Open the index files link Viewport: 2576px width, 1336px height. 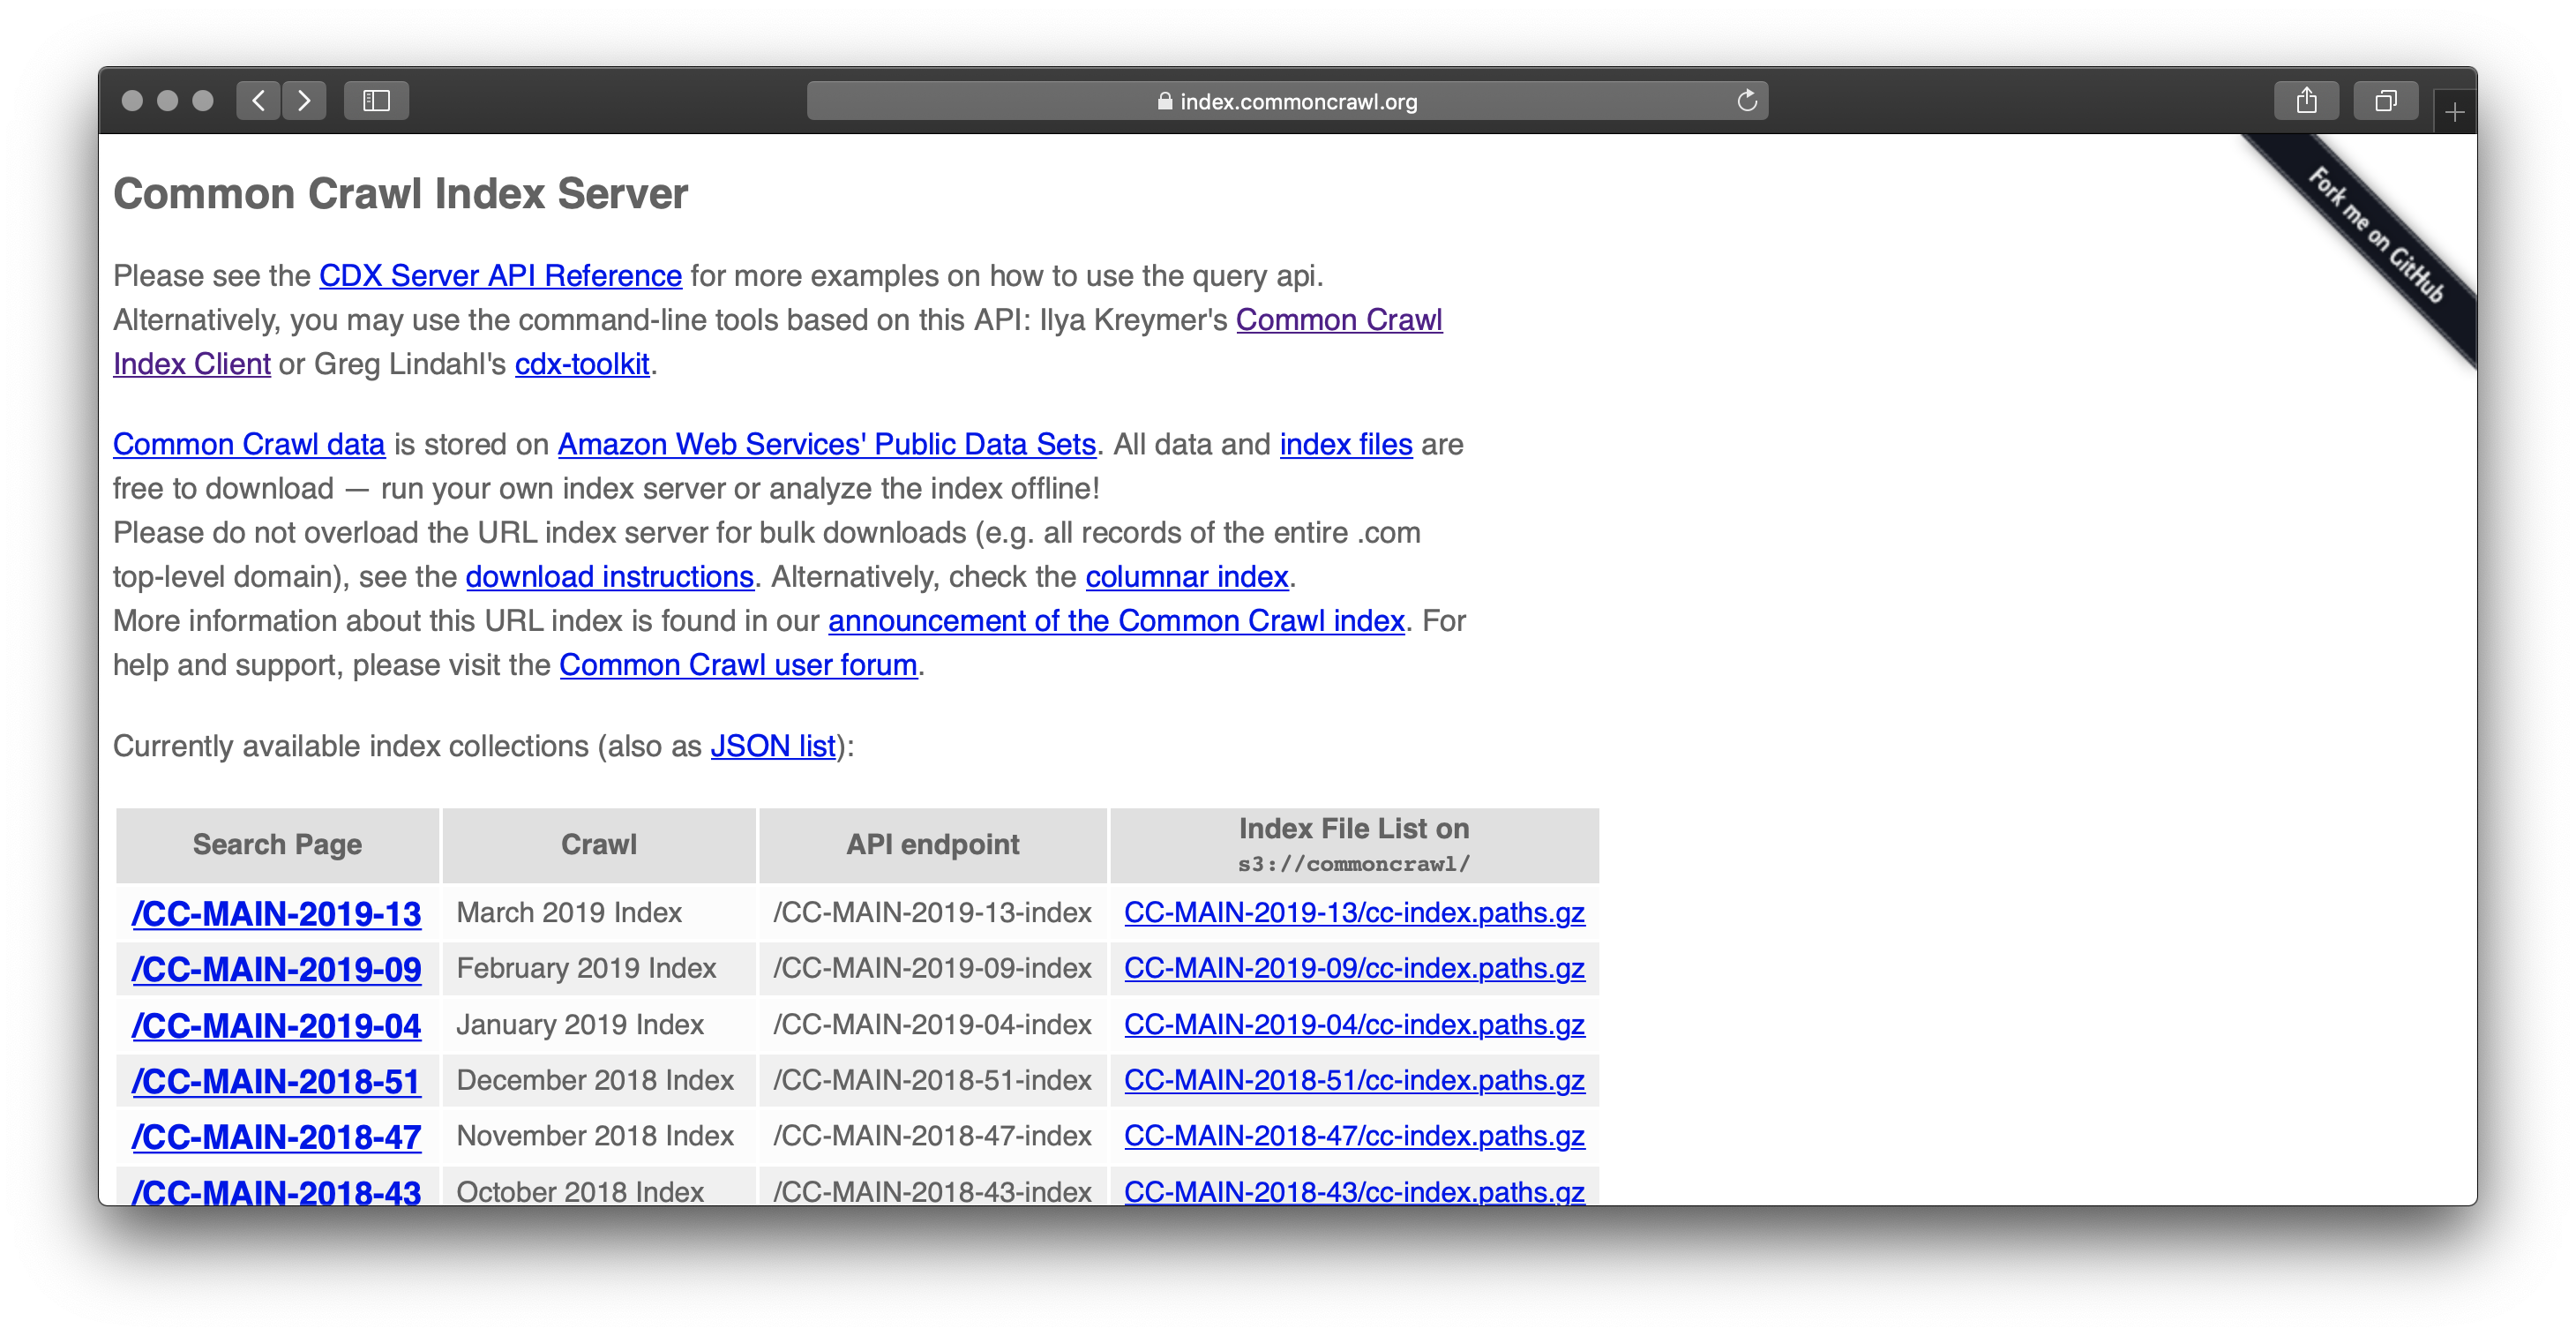pos(1346,444)
